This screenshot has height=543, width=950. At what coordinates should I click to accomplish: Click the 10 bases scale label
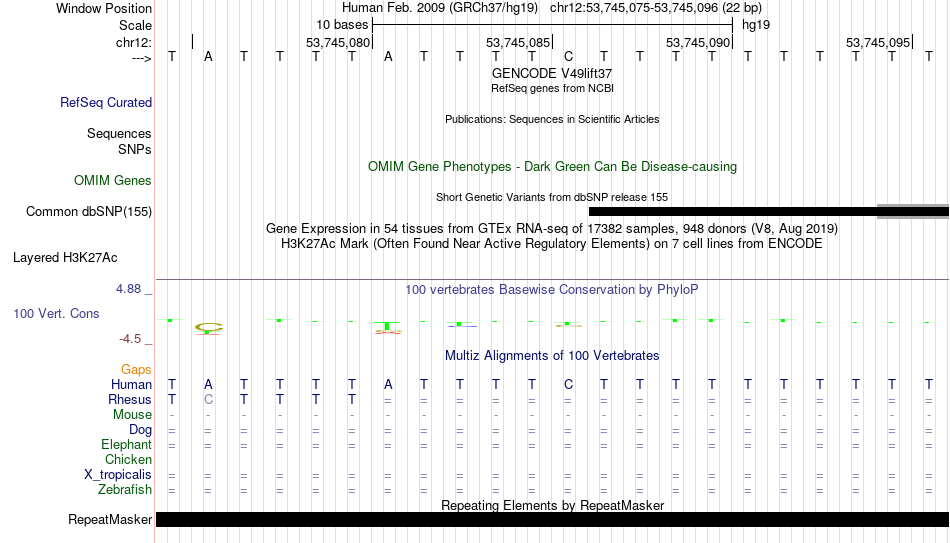(x=342, y=25)
